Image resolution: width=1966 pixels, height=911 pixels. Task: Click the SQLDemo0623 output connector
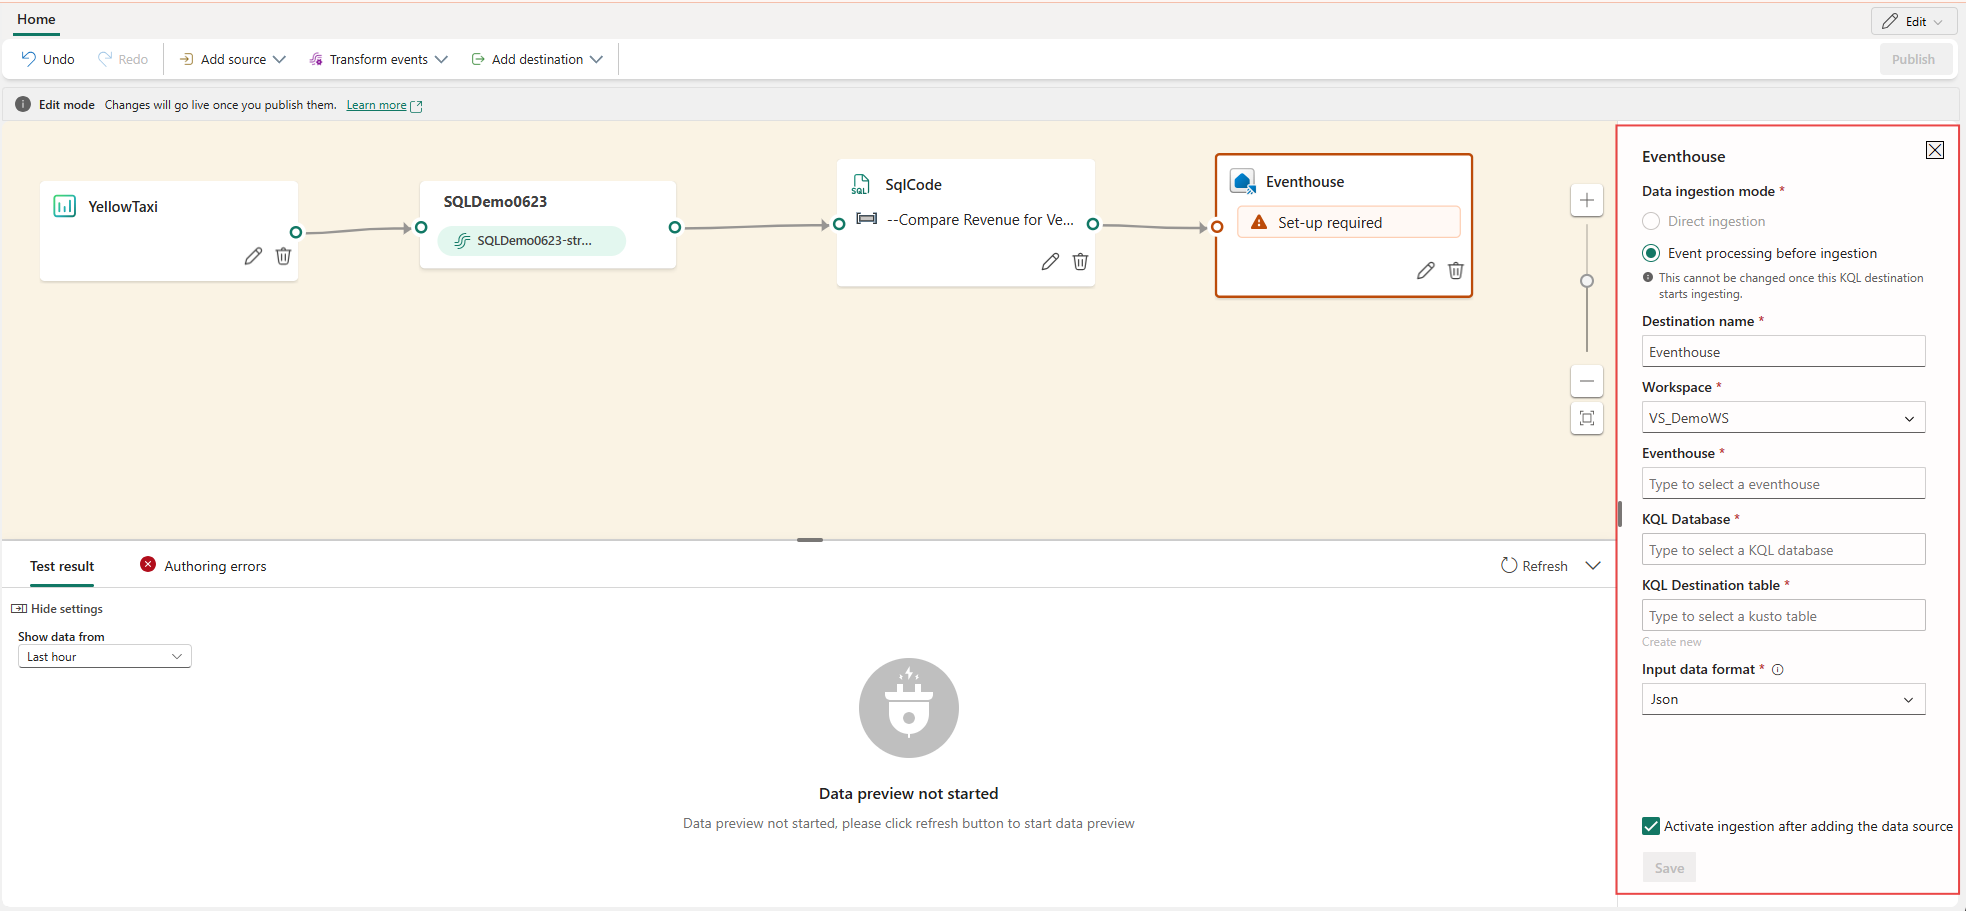[675, 227]
